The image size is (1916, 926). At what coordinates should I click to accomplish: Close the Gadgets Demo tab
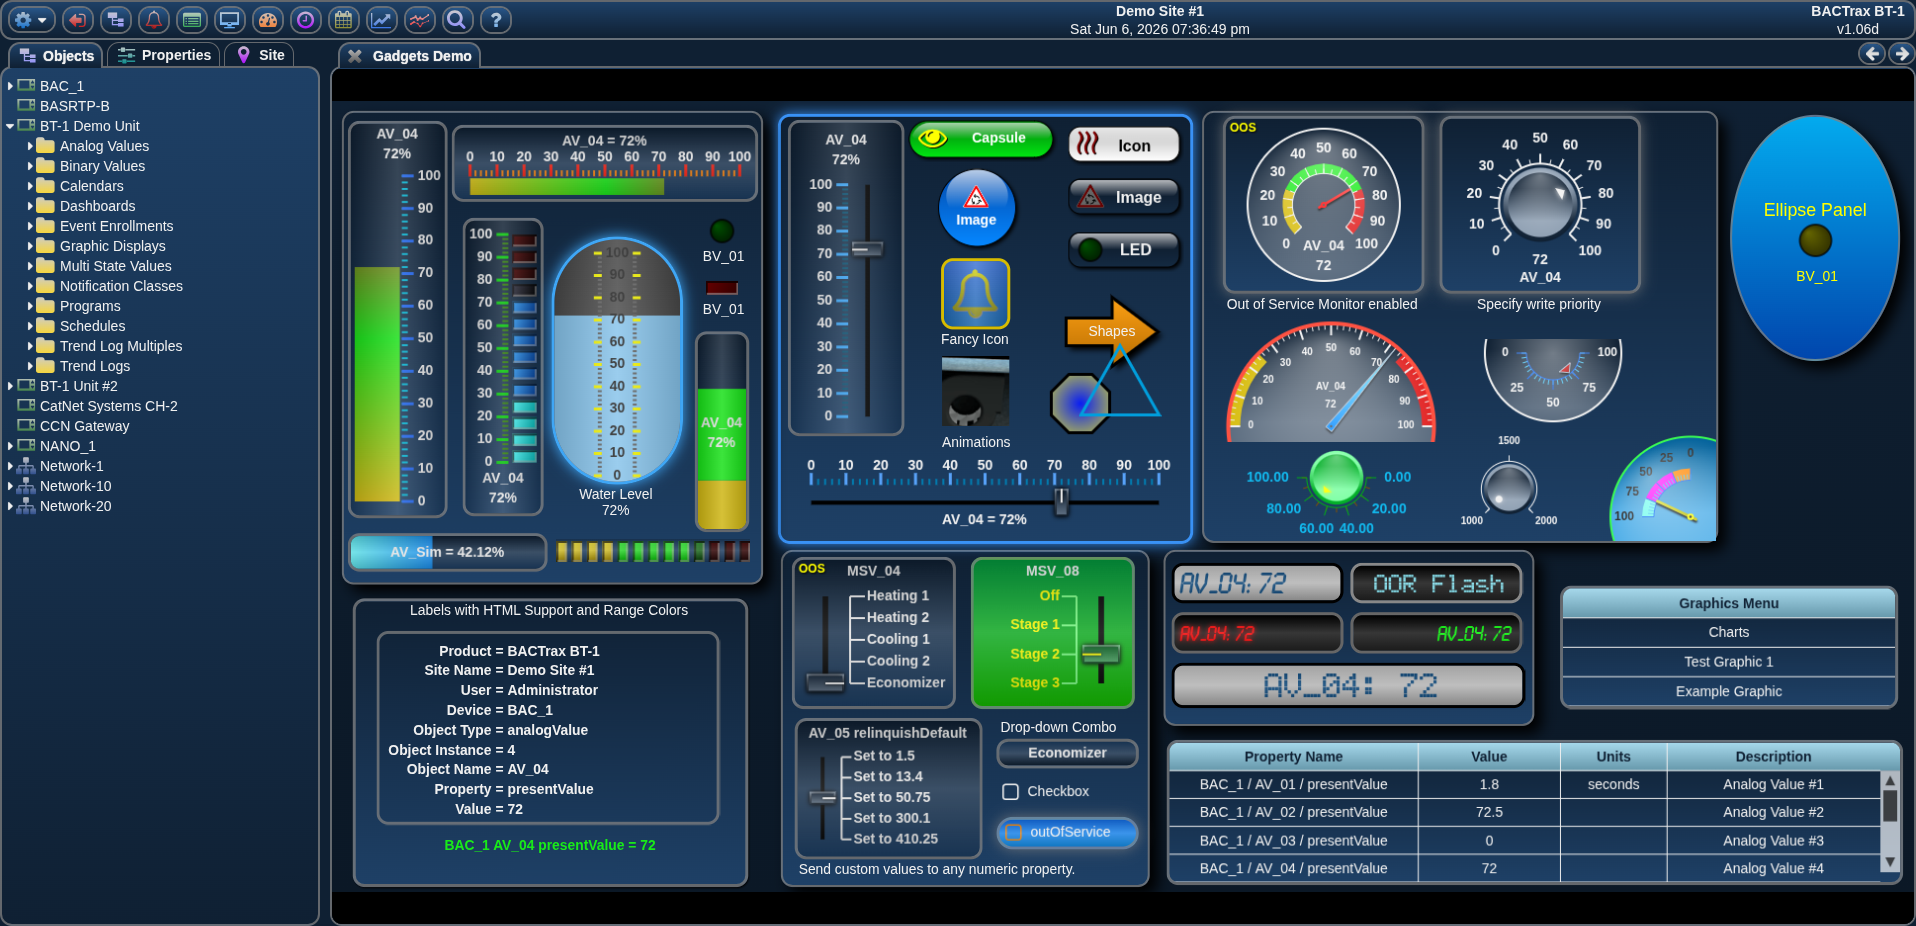point(354,56)
